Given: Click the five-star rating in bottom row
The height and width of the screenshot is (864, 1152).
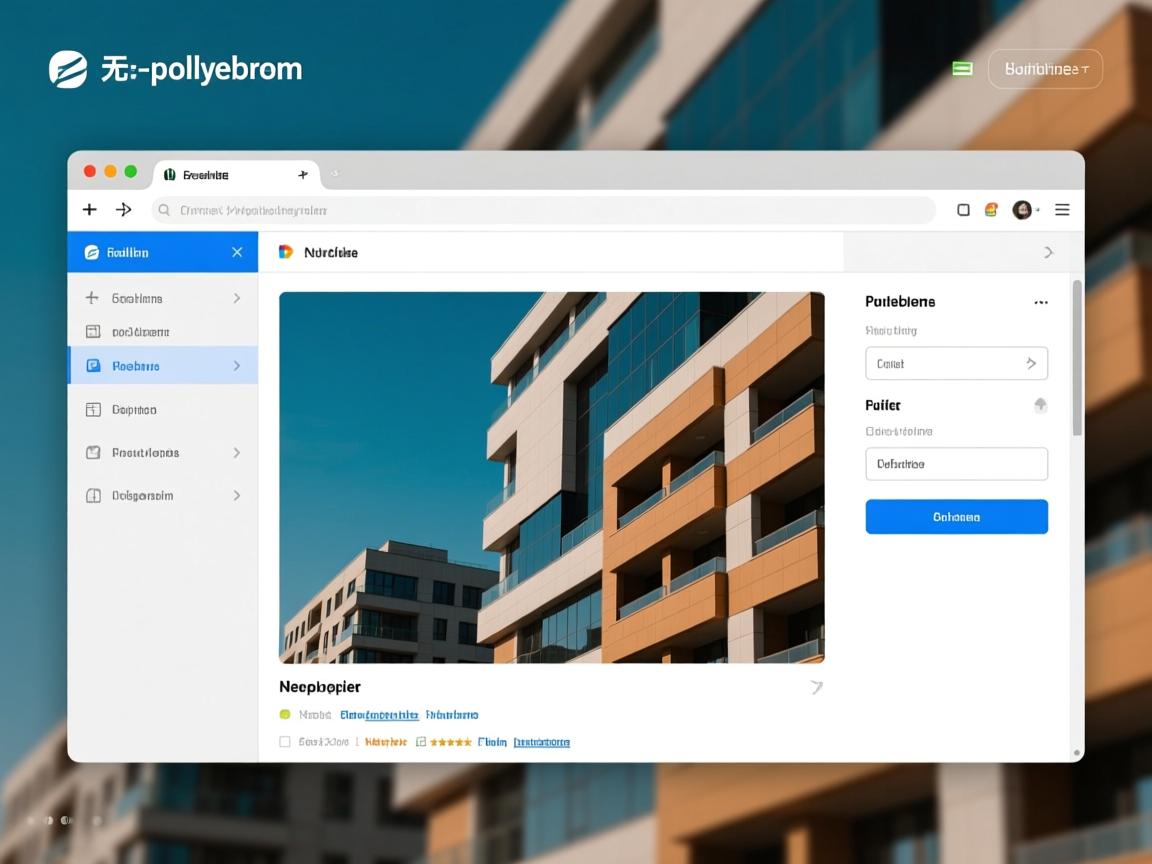Looking at the screenshot, I should (x=450, y=742).
